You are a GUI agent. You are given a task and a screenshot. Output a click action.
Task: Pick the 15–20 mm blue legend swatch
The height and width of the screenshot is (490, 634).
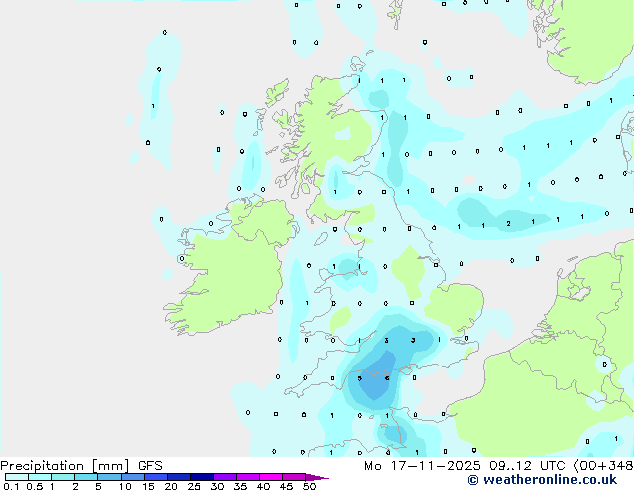[156, 477]
